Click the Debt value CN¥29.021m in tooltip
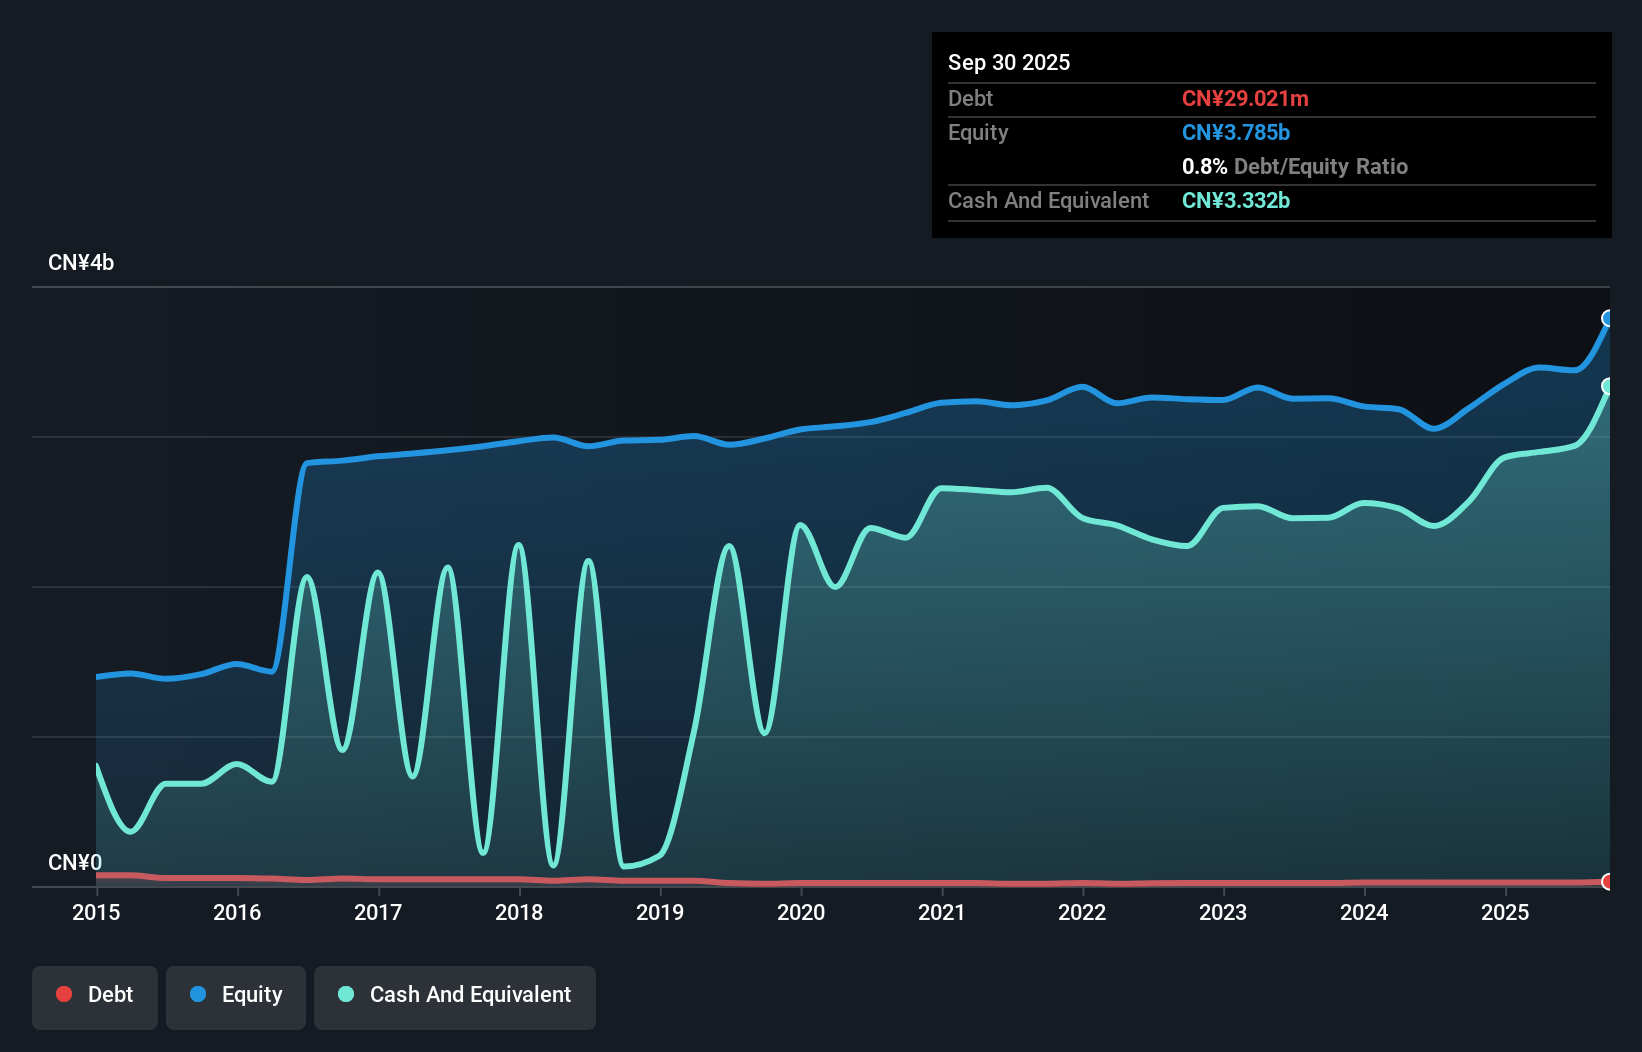Screen dimensions: 1642x1052 pos(1245,98)
